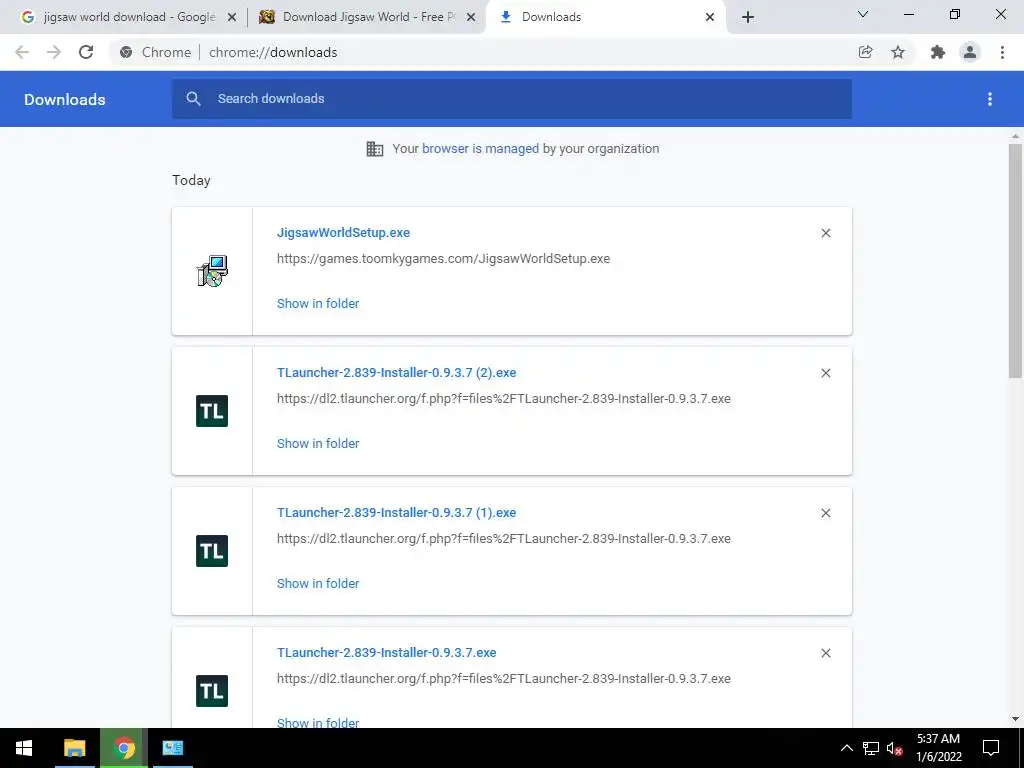Viewport: 1024px width, 768px height.
Task: Reload the page with the refresh icon
Action: [x=86, y=52]
